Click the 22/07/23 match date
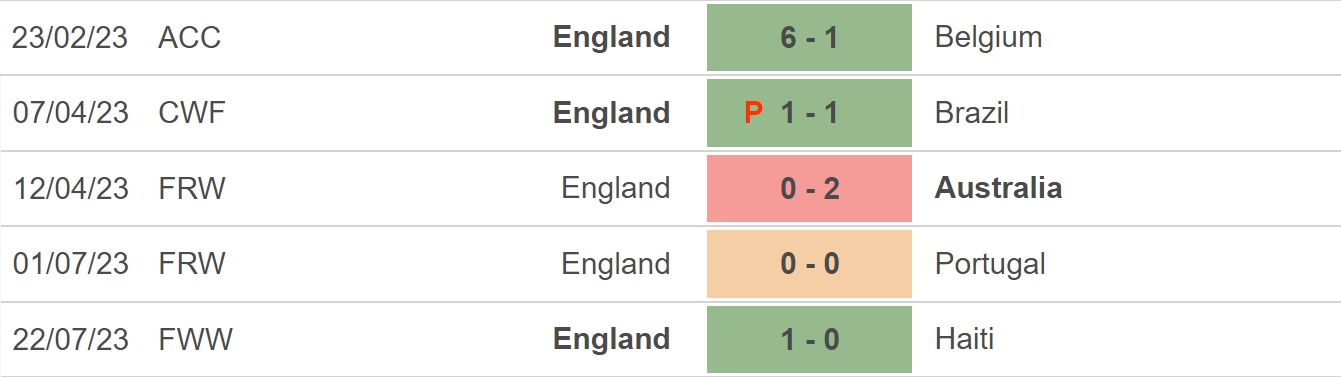1341x377 pixels. [71, 339]
